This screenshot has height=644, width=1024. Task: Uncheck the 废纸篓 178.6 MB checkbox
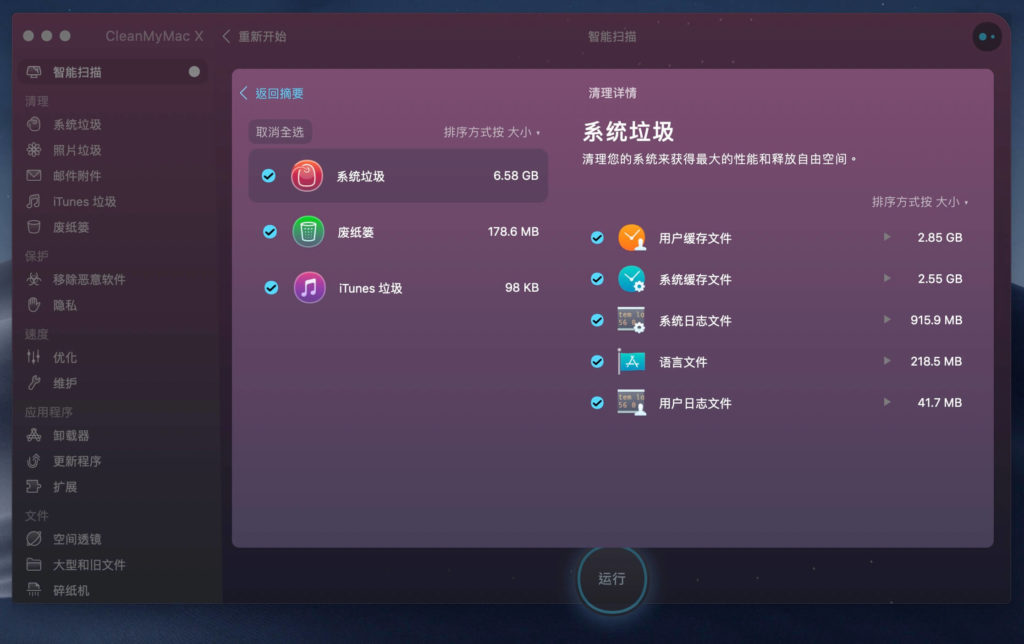pos(270,231)
